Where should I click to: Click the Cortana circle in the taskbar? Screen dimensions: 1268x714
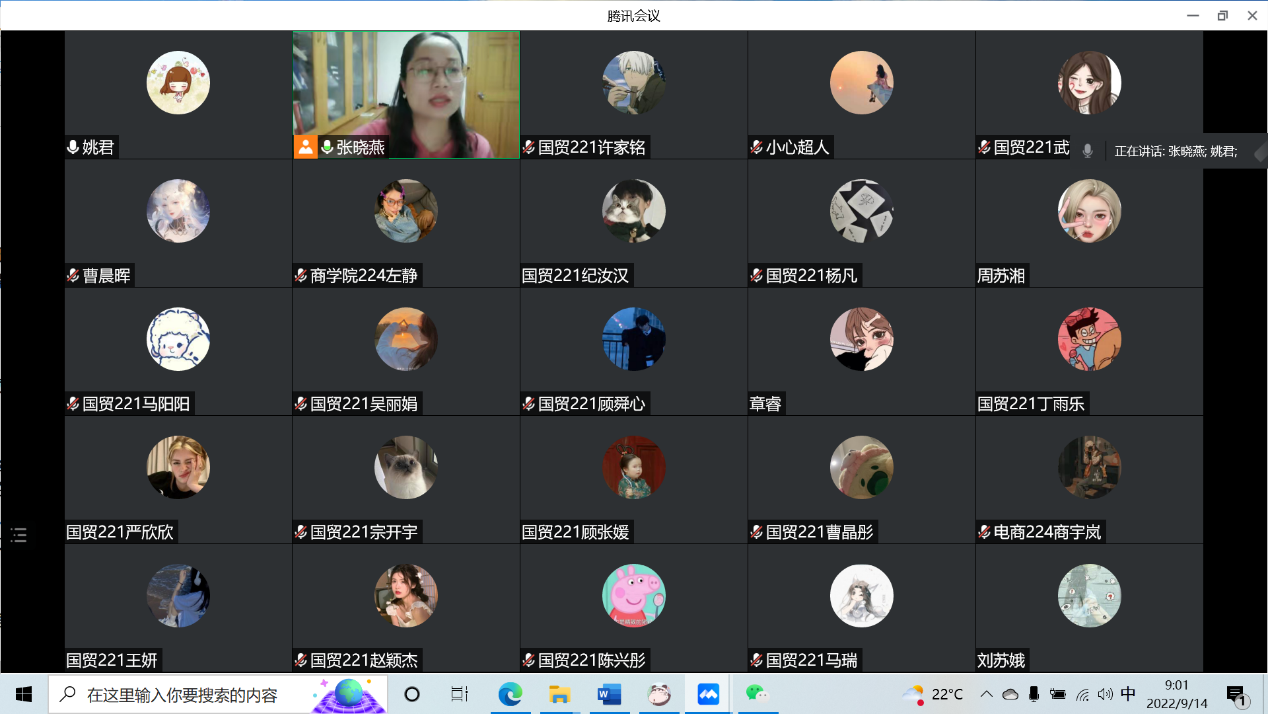coord(412,694)
